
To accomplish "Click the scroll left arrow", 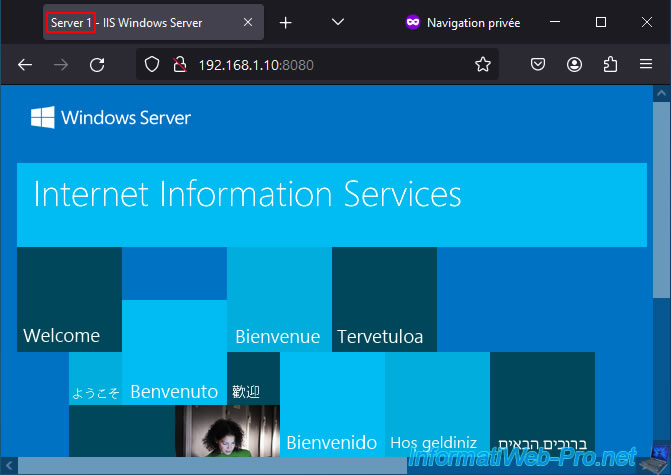I will pos(9,466).
